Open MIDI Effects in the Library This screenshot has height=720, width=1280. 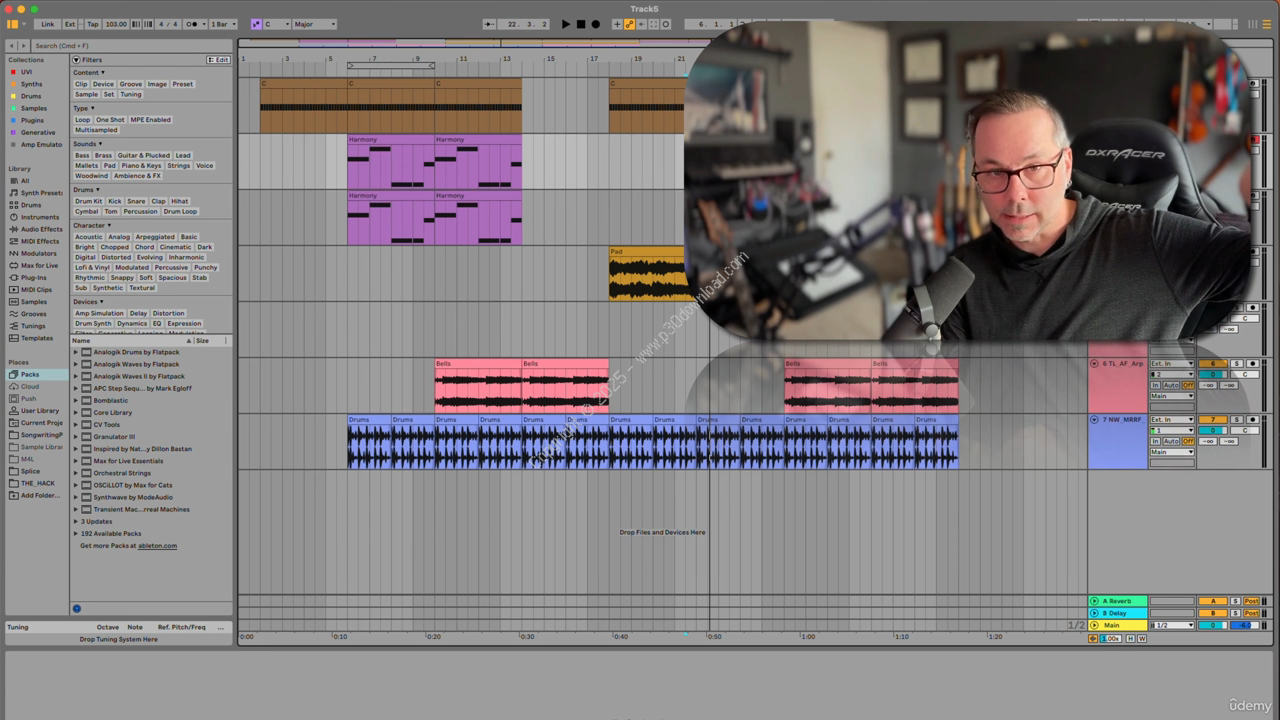pos(39,241)
